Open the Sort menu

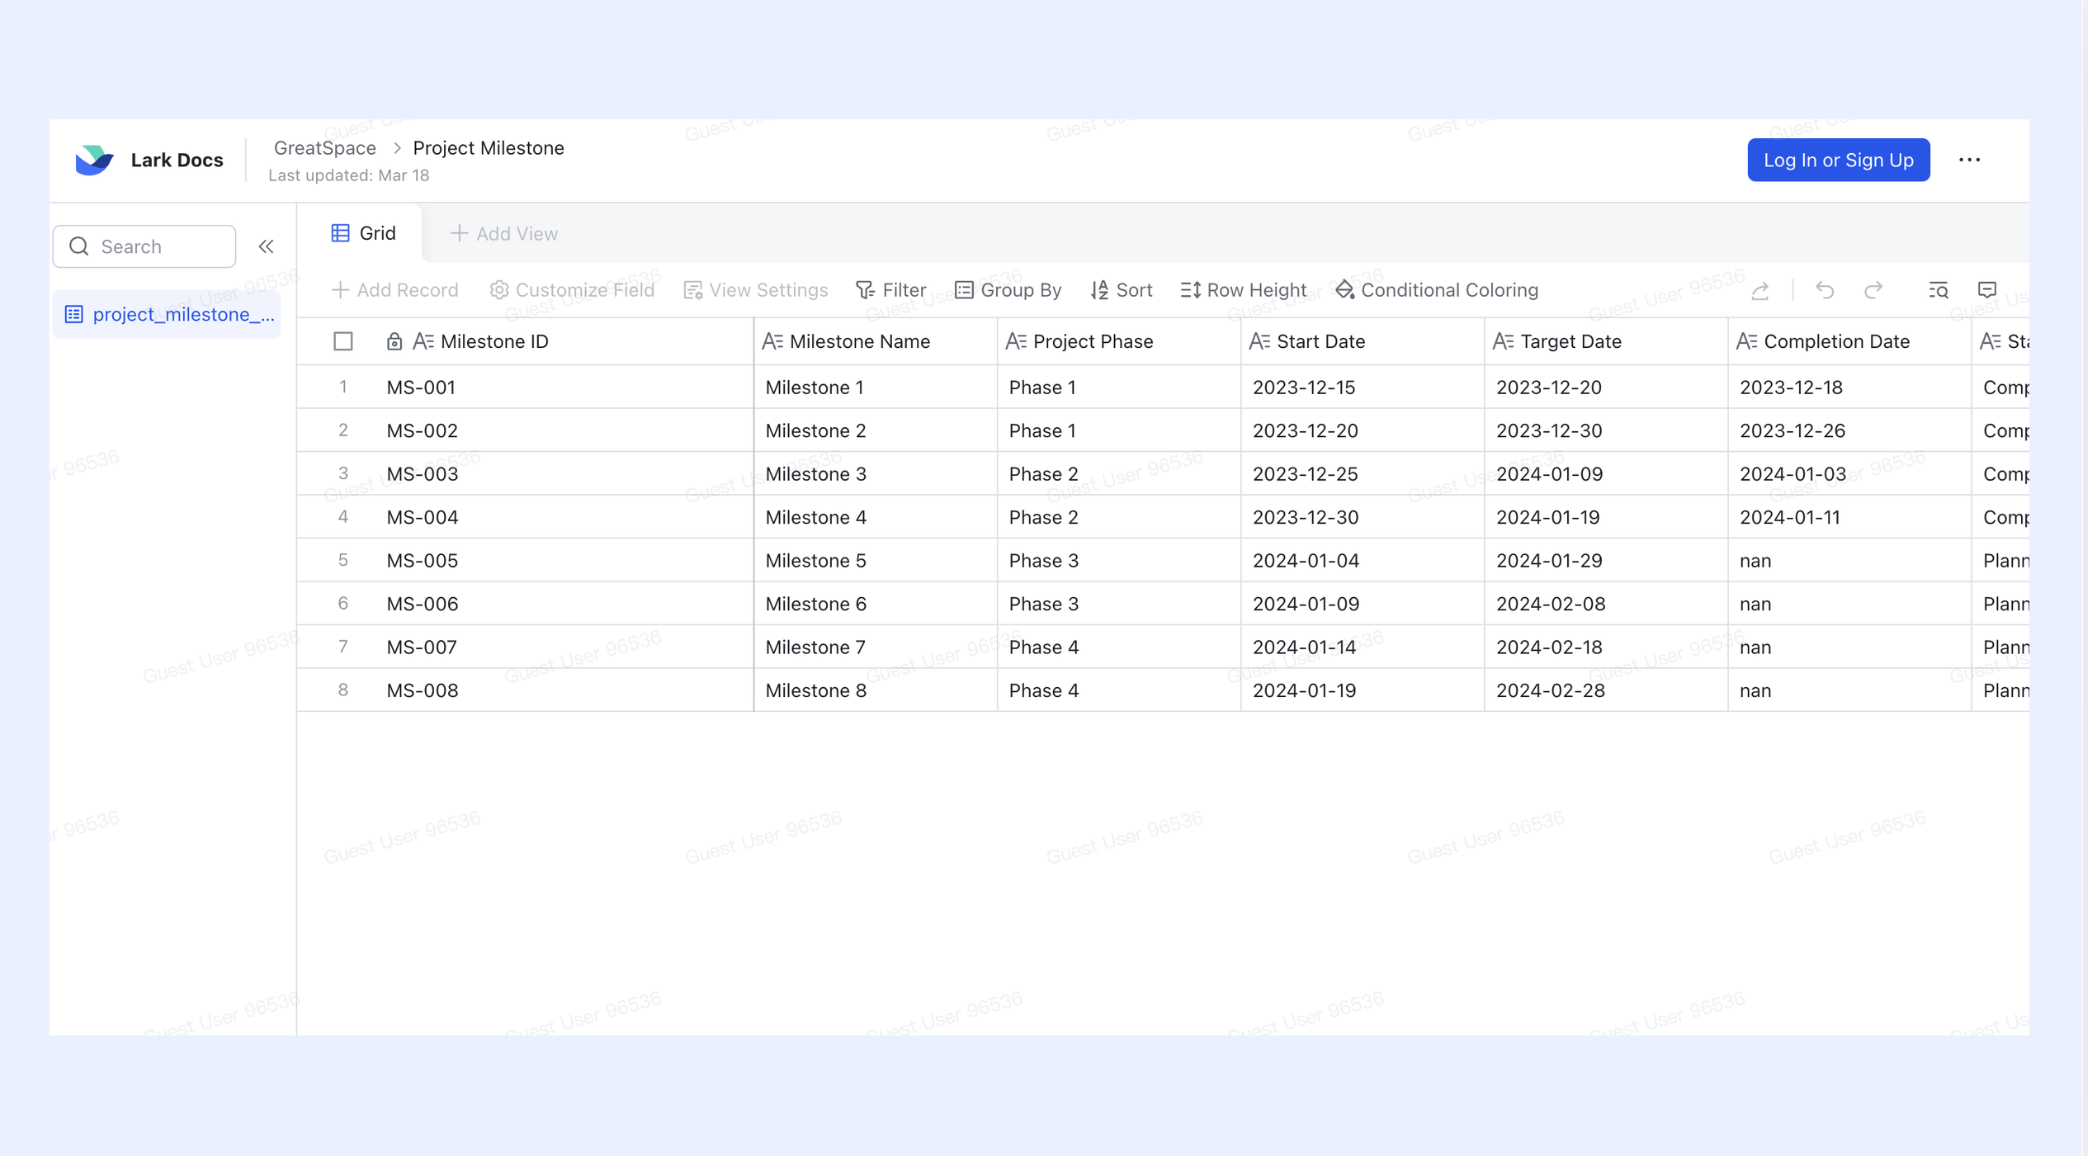[x=1121, y=290]
